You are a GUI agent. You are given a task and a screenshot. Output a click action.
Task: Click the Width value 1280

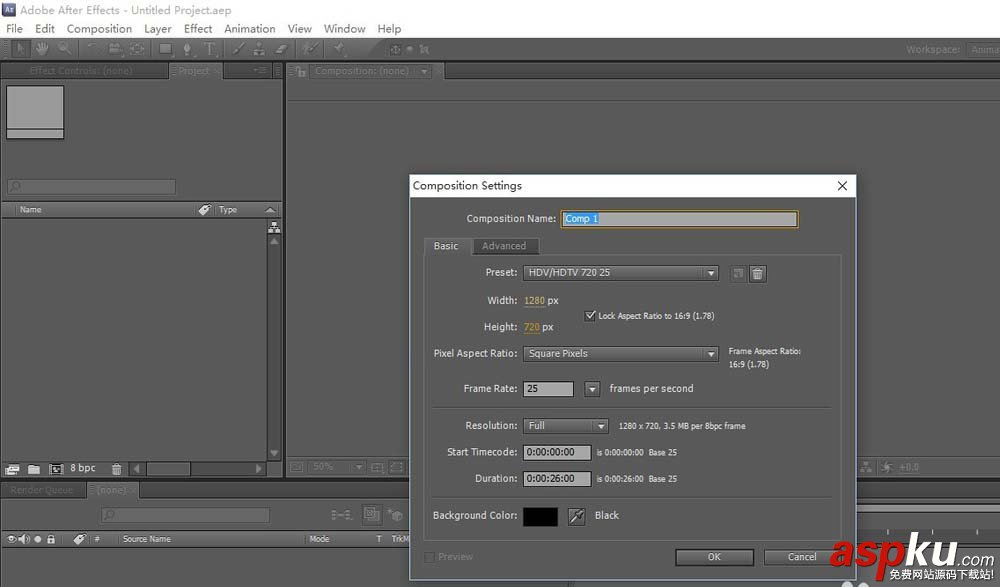pos(534,301)
